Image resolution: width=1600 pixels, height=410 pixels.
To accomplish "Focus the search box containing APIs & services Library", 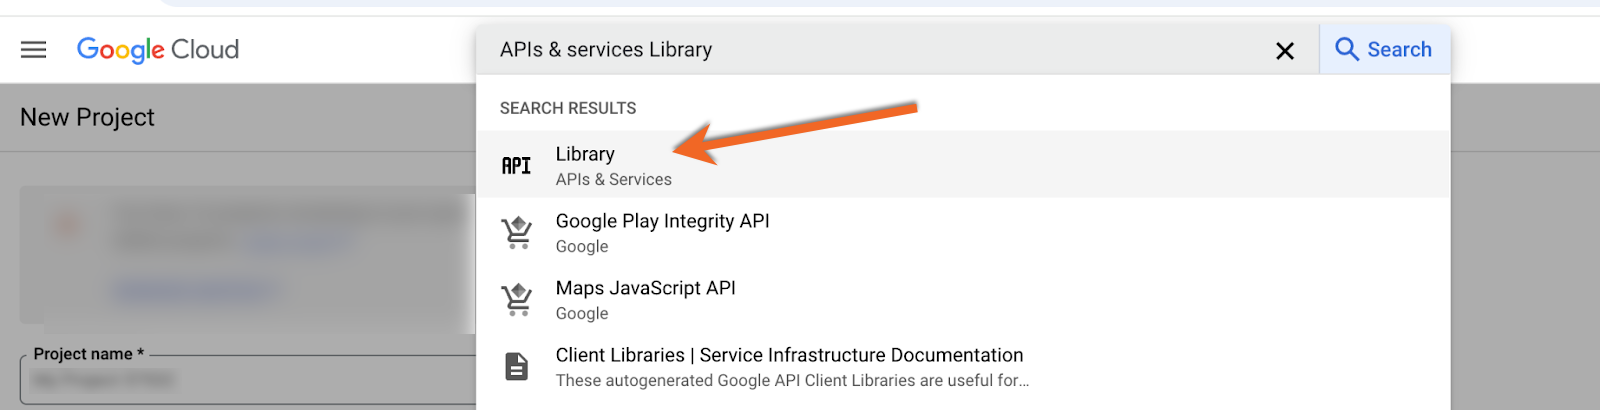I will 880,50.
